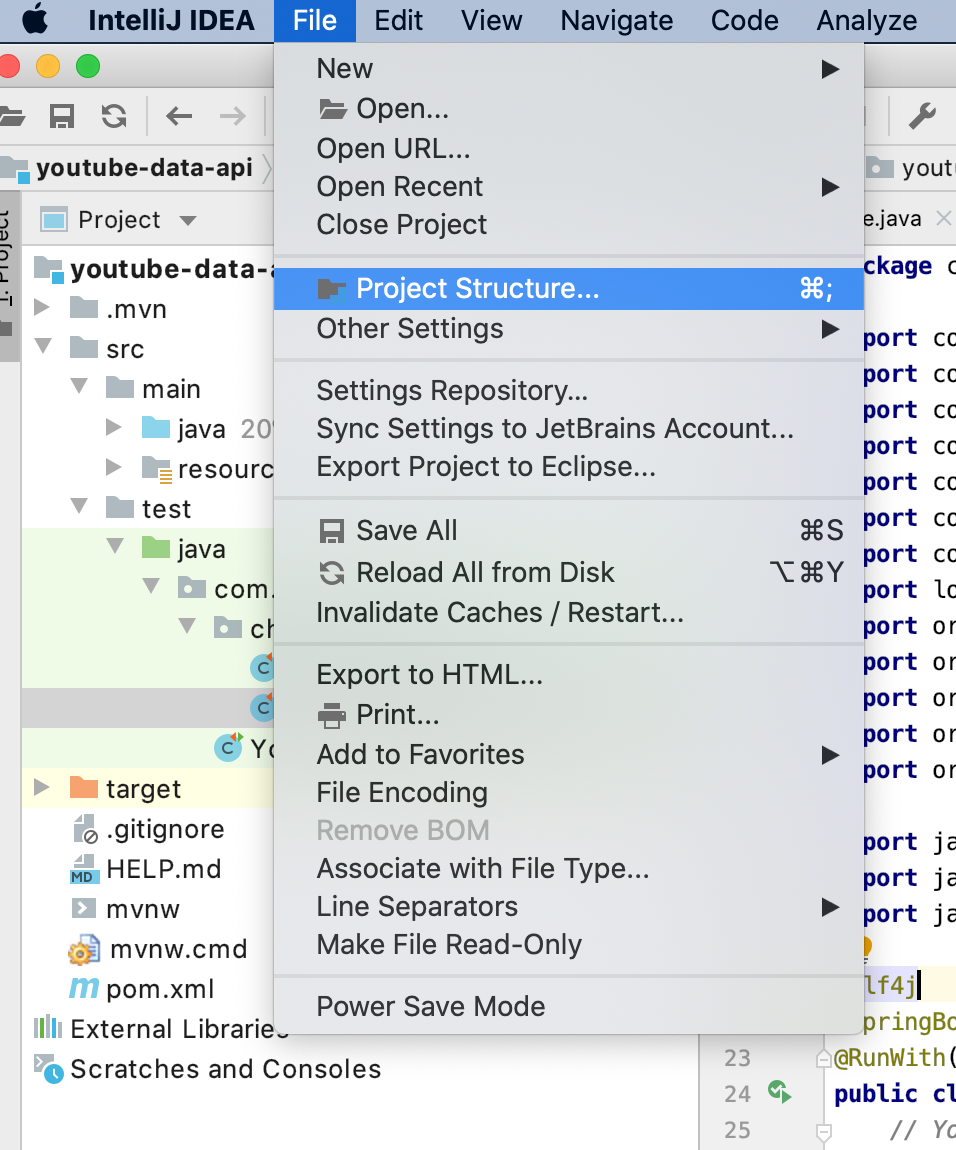Select Export Project to Eclipse...

(x=569, y=467)
